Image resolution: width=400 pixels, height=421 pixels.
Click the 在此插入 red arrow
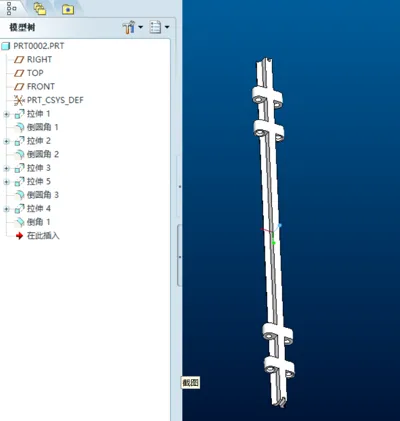tap(19, 236)
